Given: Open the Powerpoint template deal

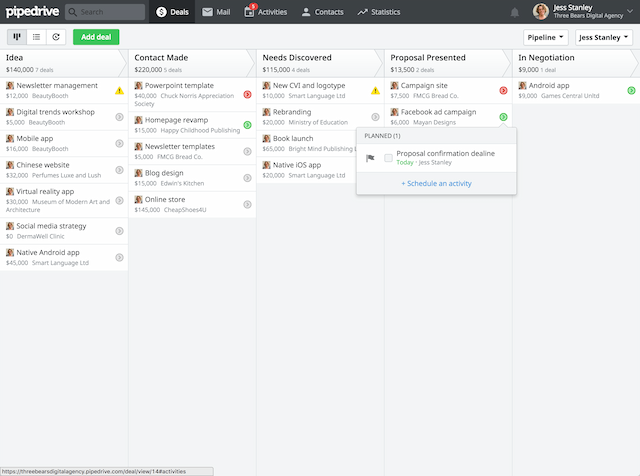Looking at the screenshot, I should pos(179,85).
